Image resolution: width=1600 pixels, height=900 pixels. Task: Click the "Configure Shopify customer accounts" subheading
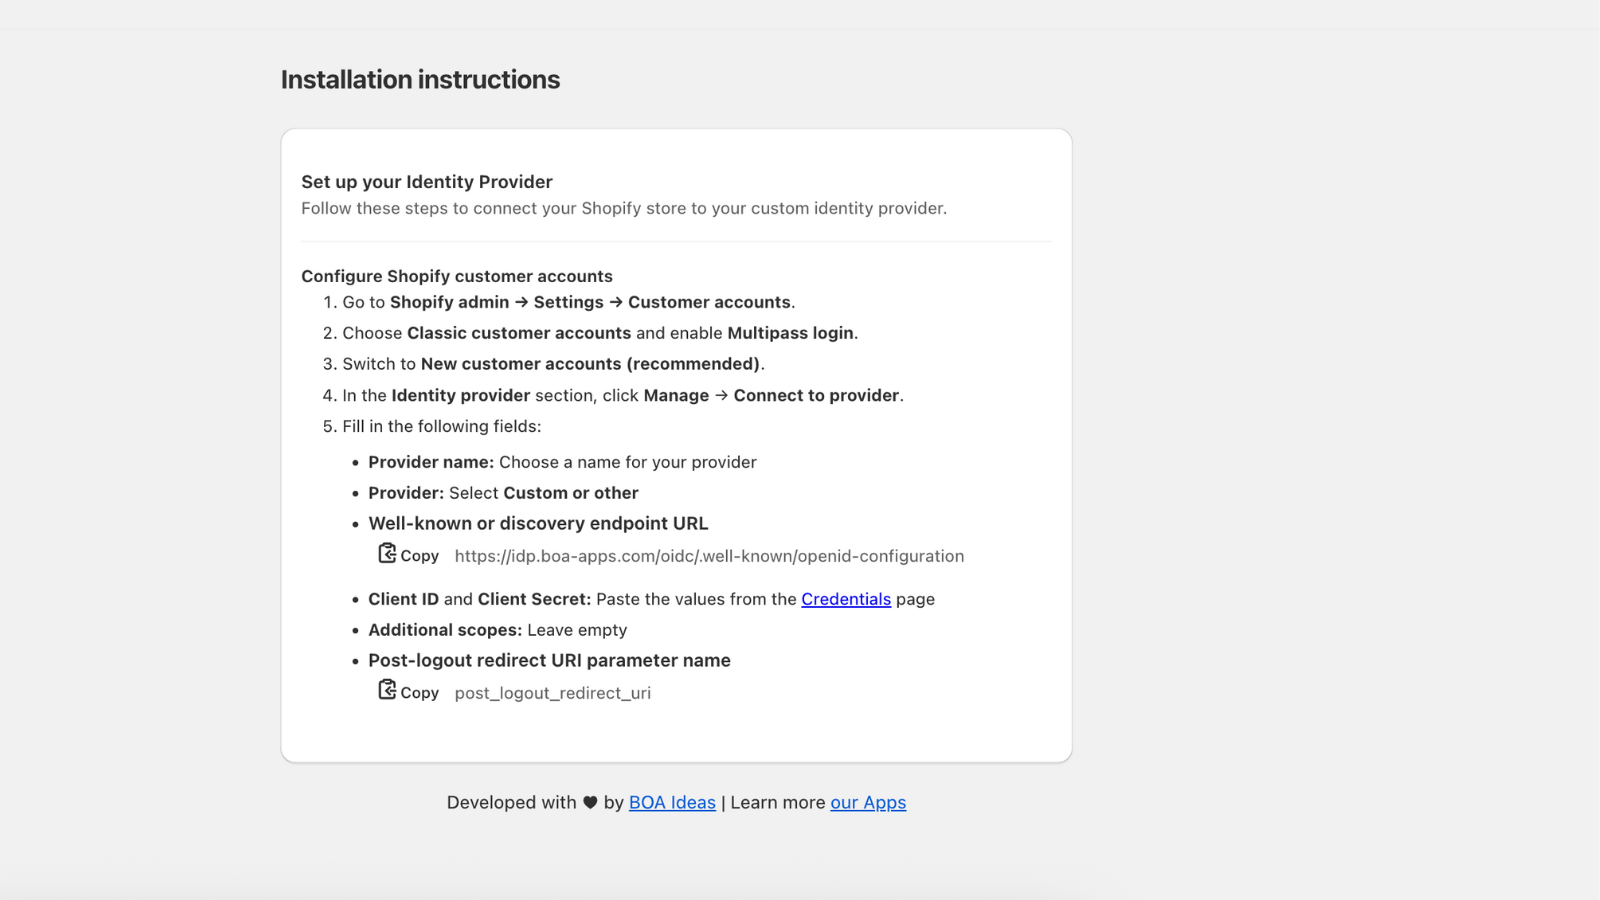(x=457, y=276)
